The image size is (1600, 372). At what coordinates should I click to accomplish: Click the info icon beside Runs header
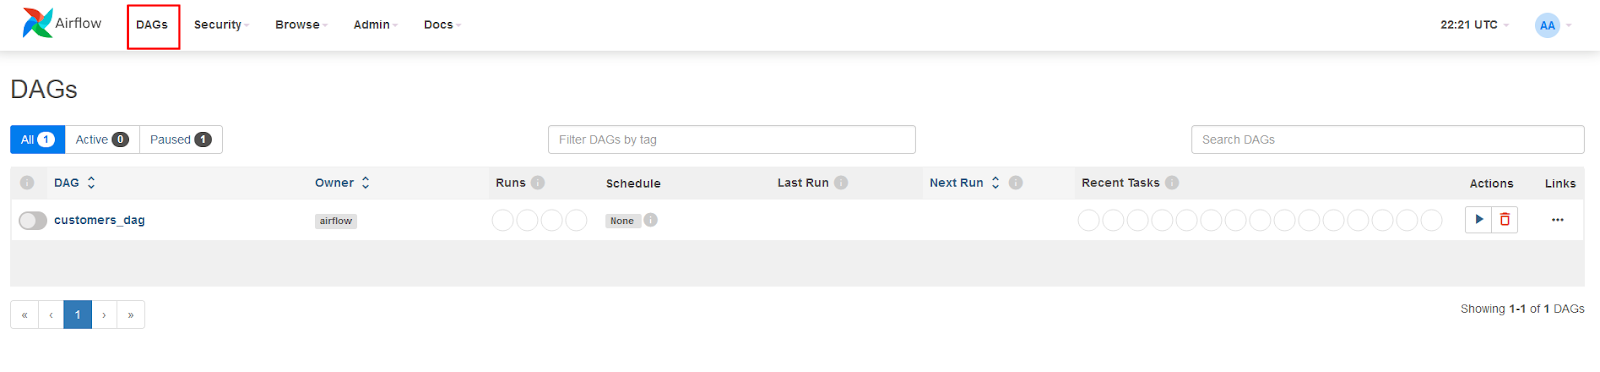[x=538, y=183]
